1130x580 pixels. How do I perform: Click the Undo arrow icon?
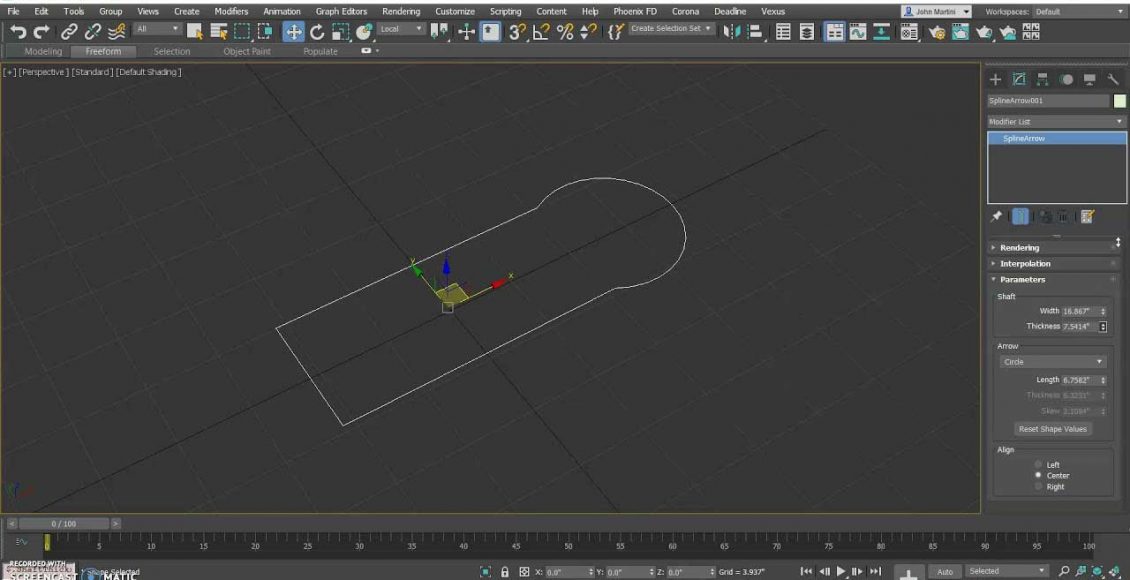(17, 30)
